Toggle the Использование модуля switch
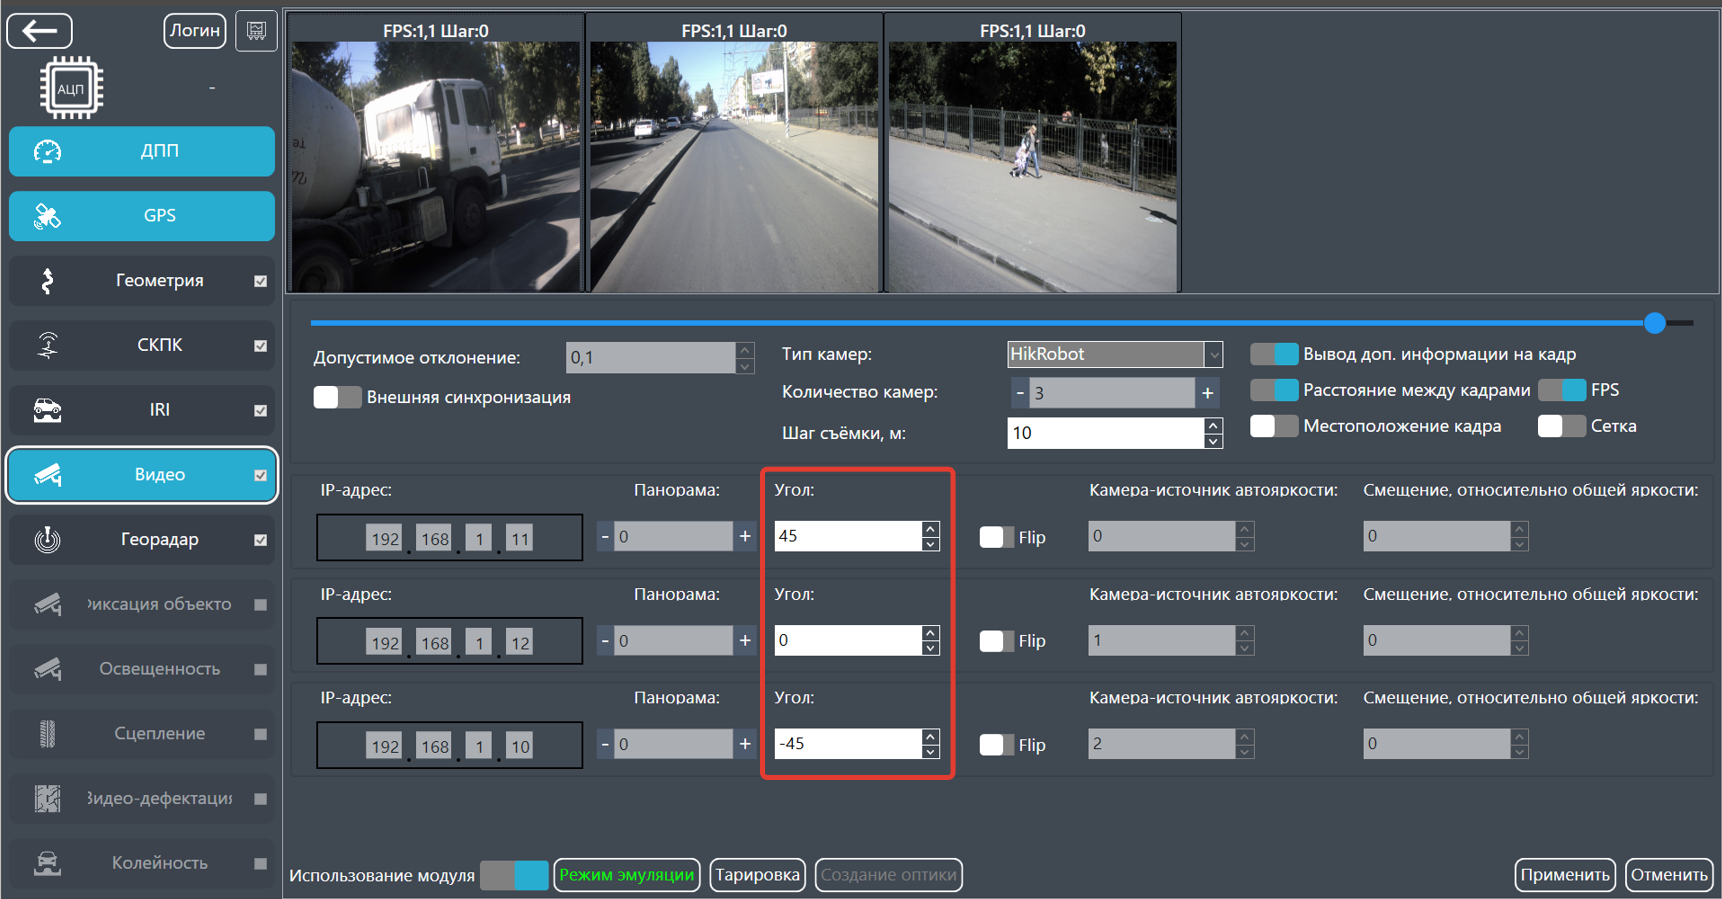 tap(514, 875)
